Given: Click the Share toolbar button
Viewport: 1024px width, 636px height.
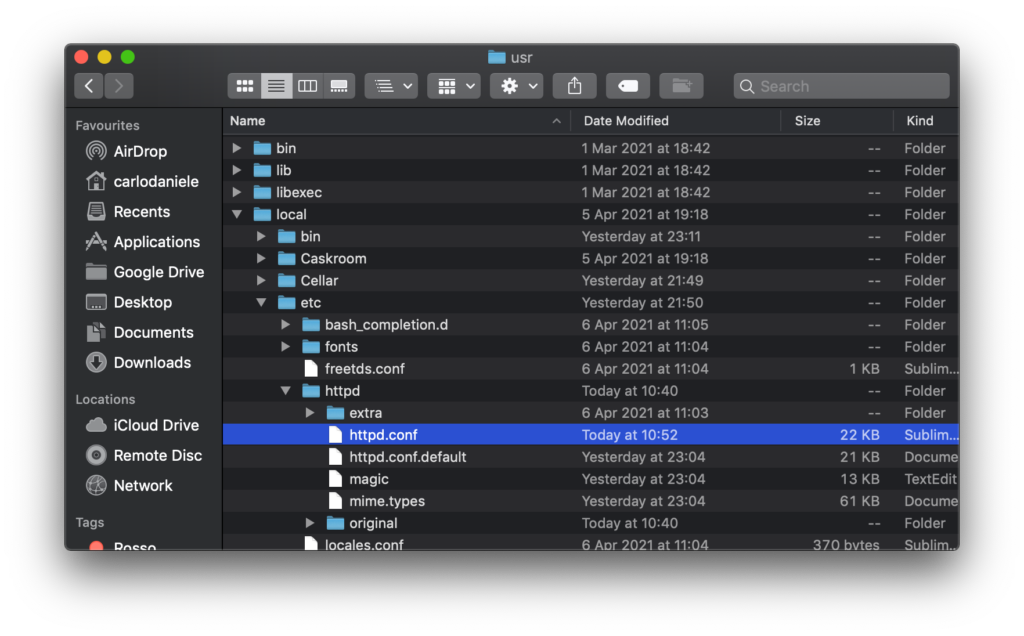Looking at the screenshot, I should tap(575, 86).
